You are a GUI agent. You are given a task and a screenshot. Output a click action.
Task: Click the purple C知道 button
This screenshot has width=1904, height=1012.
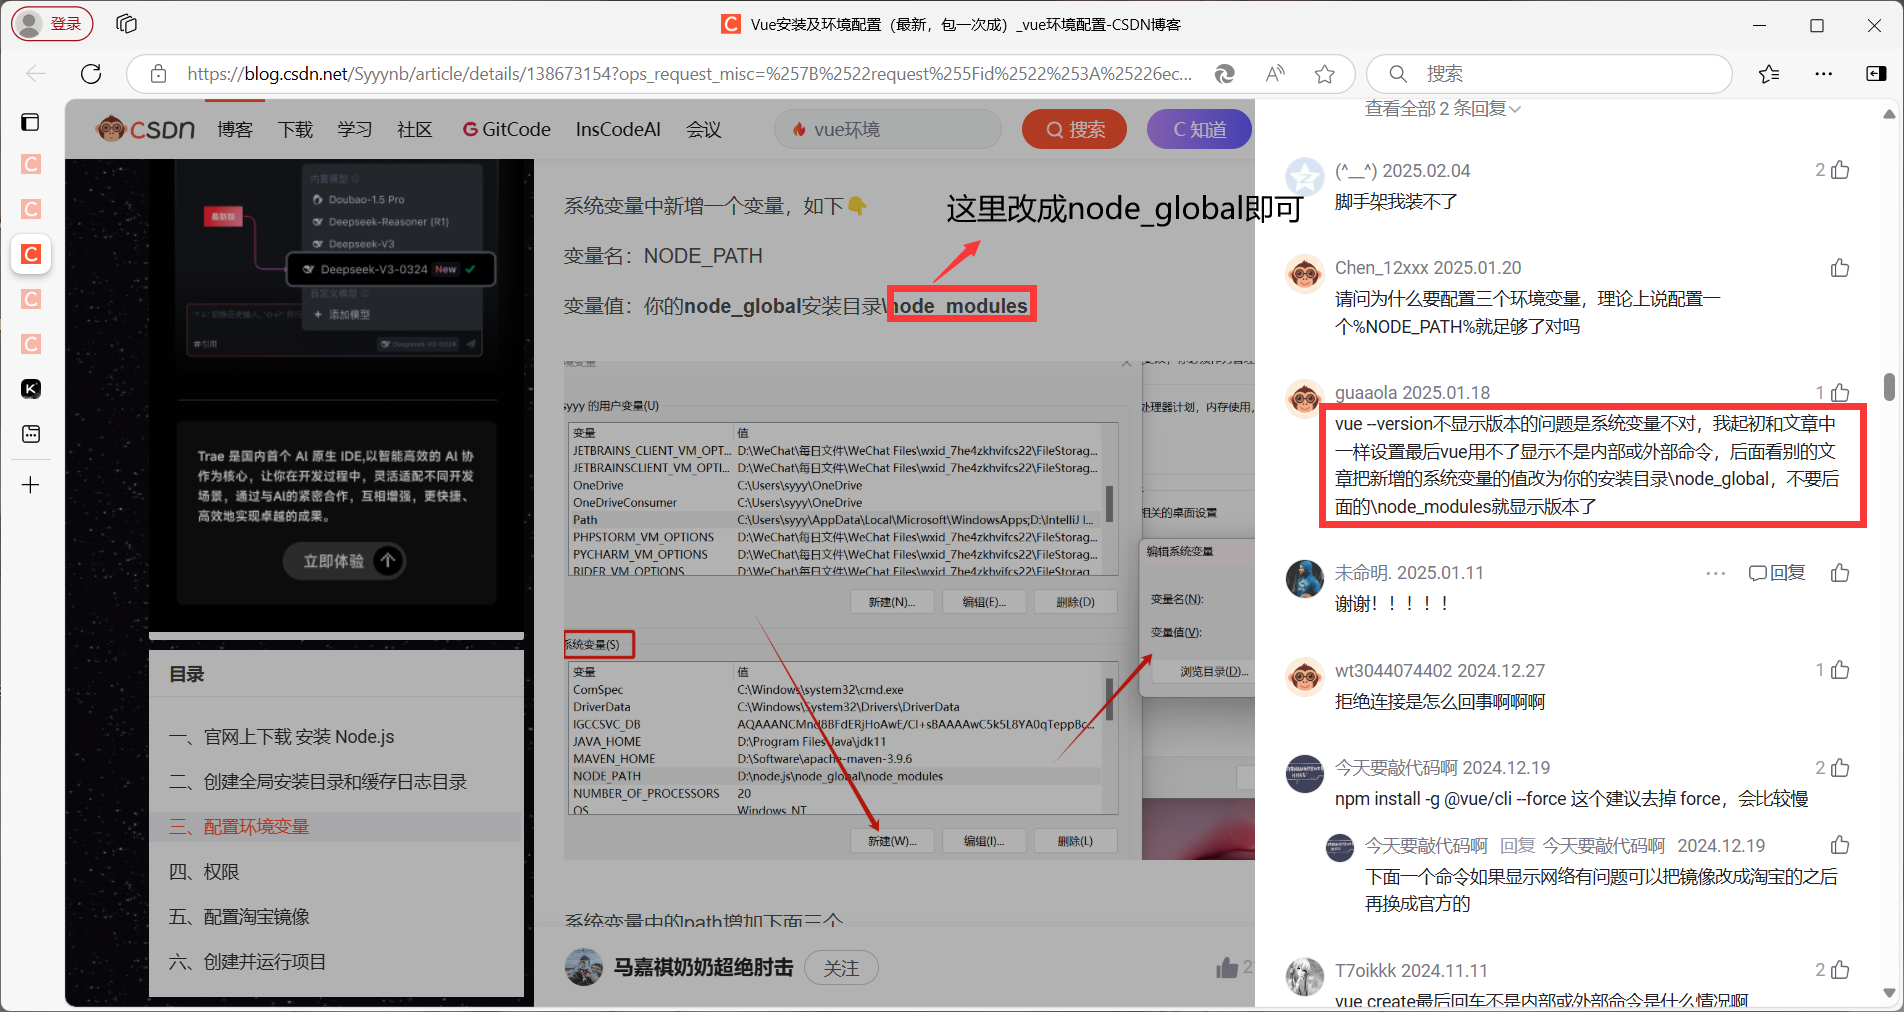(1199, 129)
